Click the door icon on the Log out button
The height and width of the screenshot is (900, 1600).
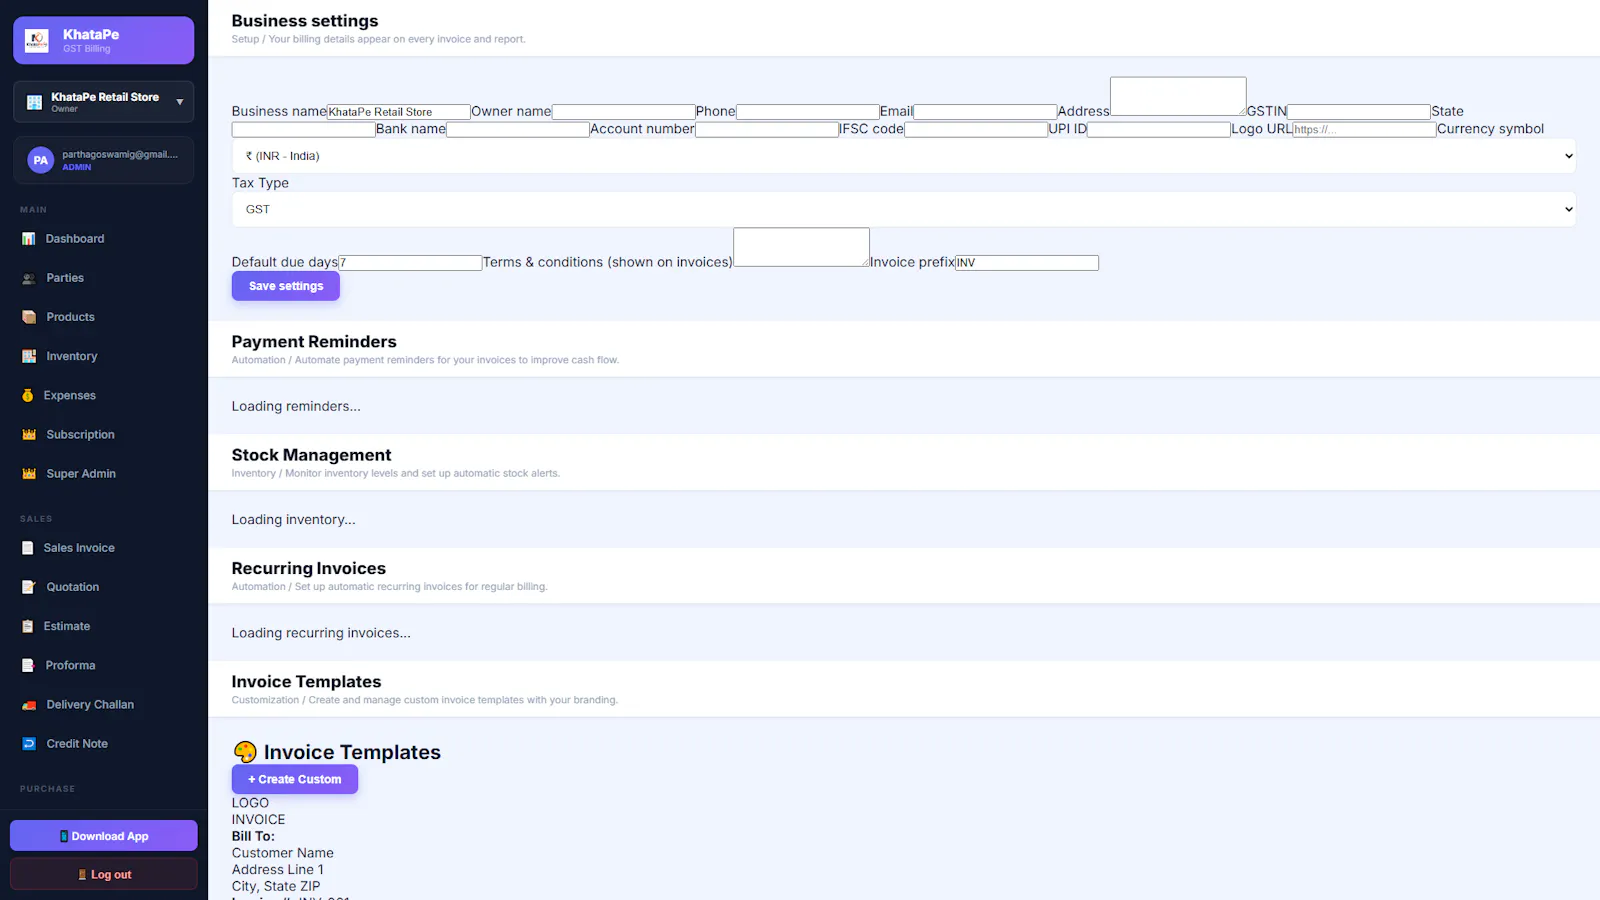(x=82, y=875)
